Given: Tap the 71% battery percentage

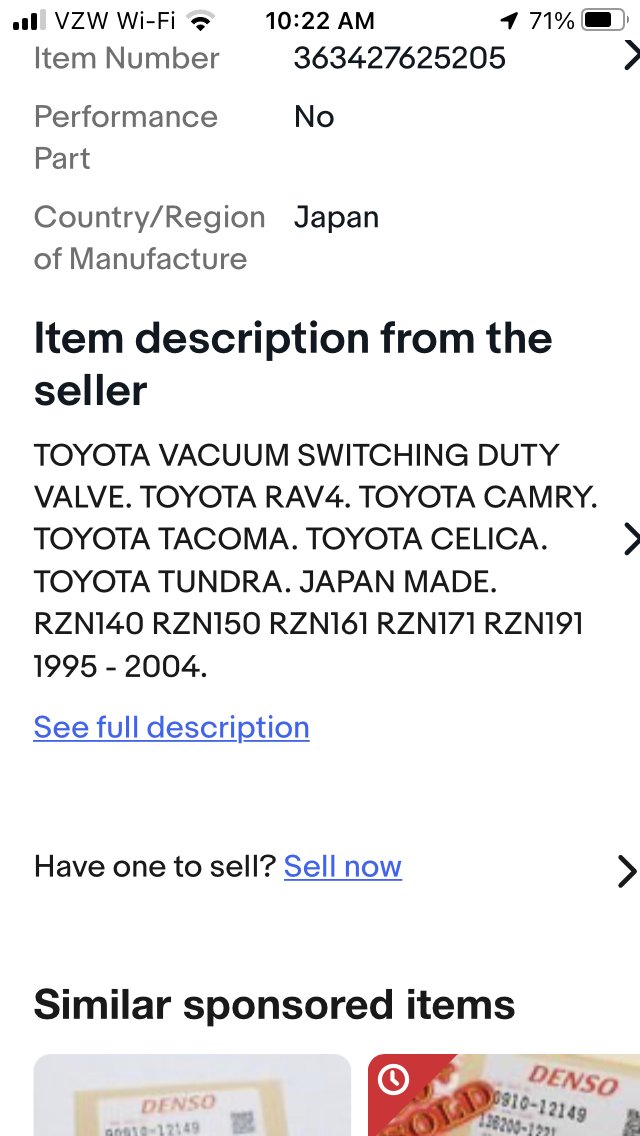Looking at the screenshot, I should (x=552, y=21).
